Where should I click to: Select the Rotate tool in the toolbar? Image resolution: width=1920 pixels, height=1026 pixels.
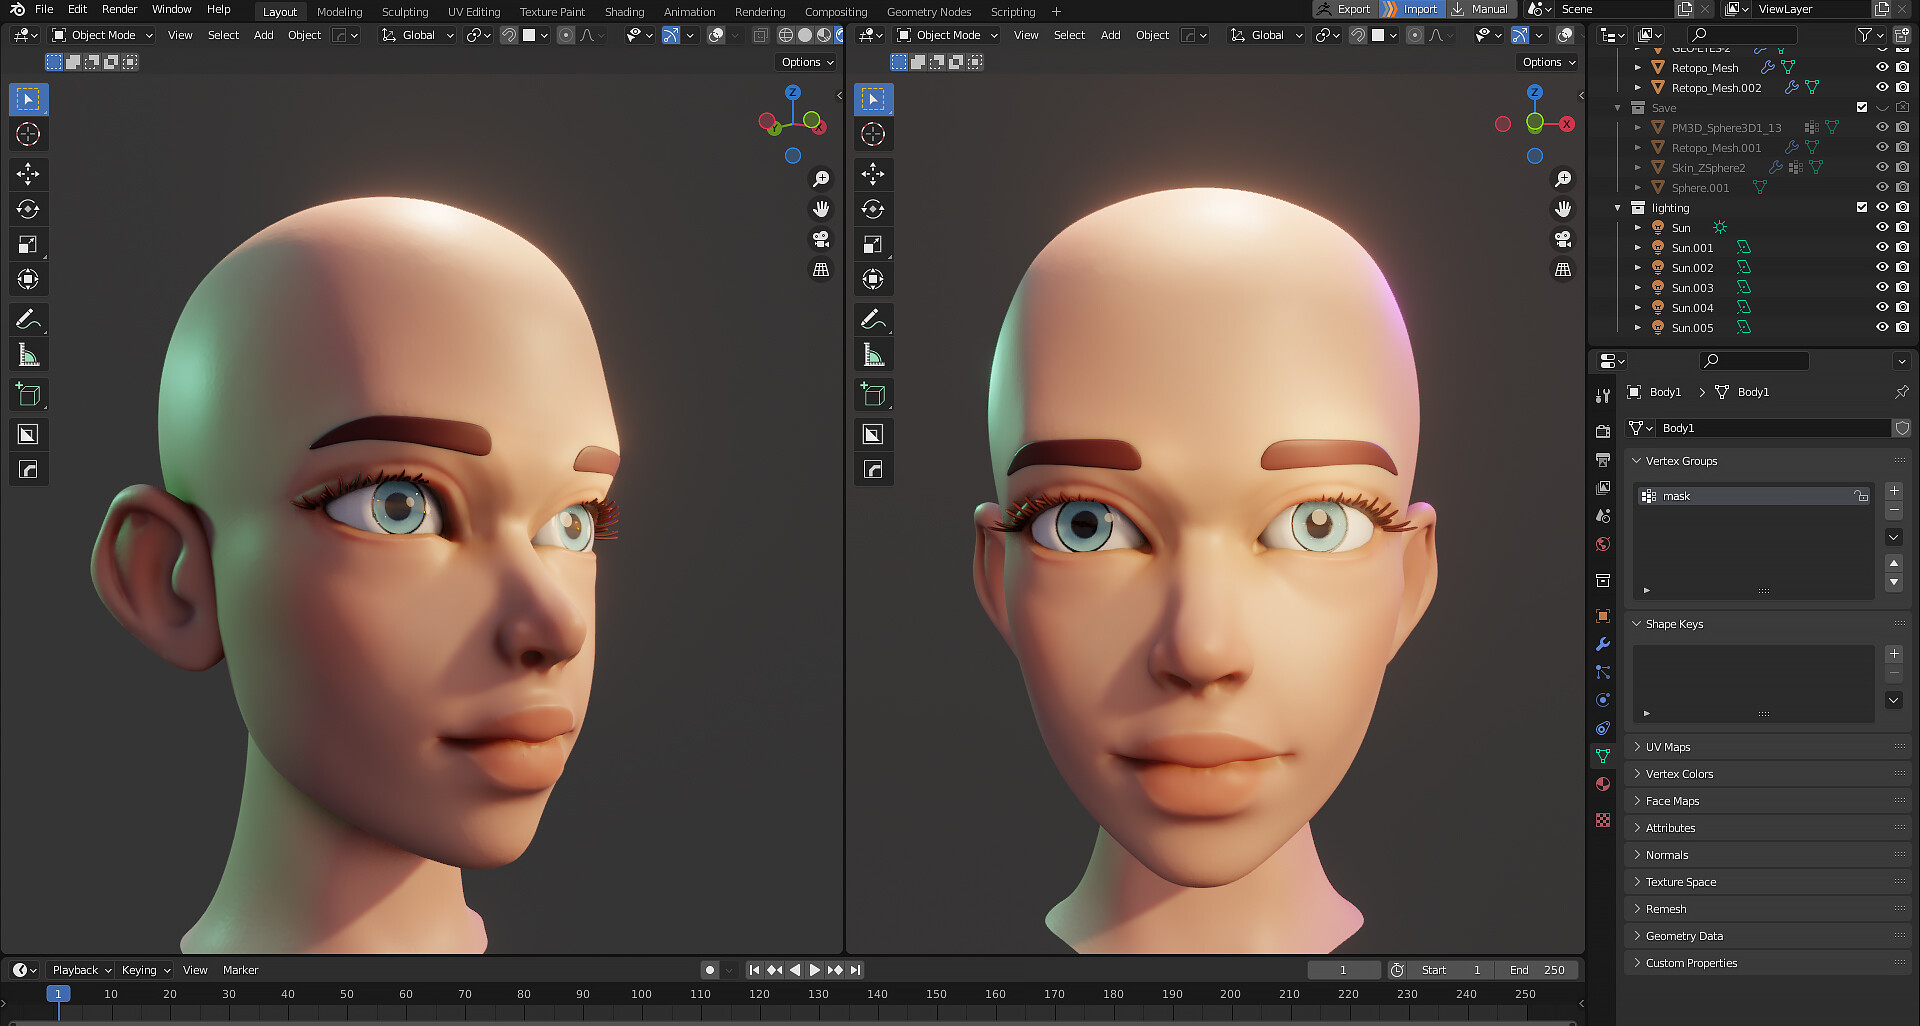(28, 209)
